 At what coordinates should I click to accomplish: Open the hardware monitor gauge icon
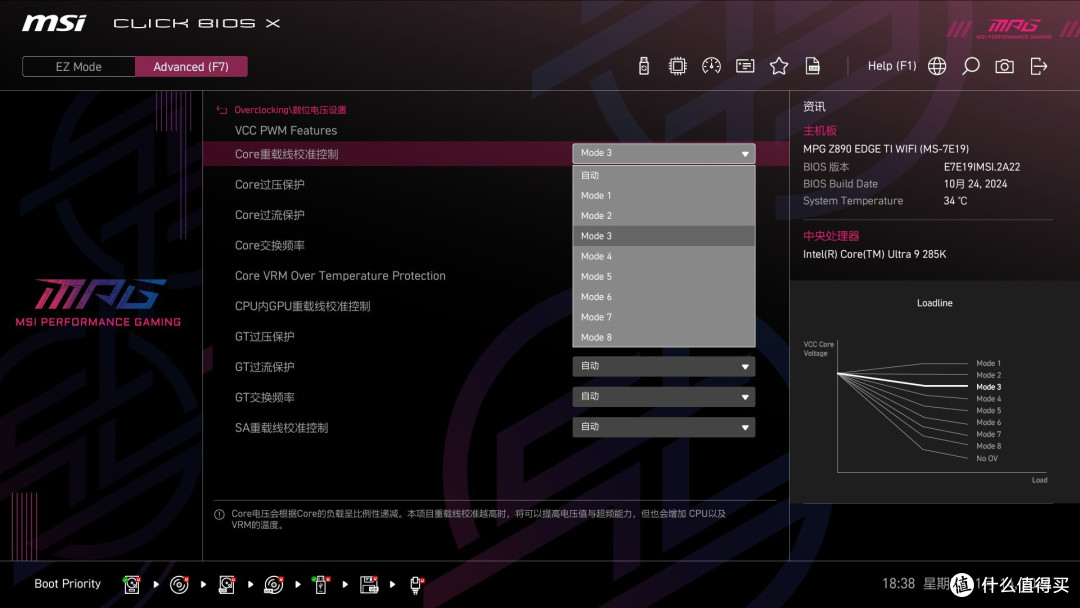(712, 66)
